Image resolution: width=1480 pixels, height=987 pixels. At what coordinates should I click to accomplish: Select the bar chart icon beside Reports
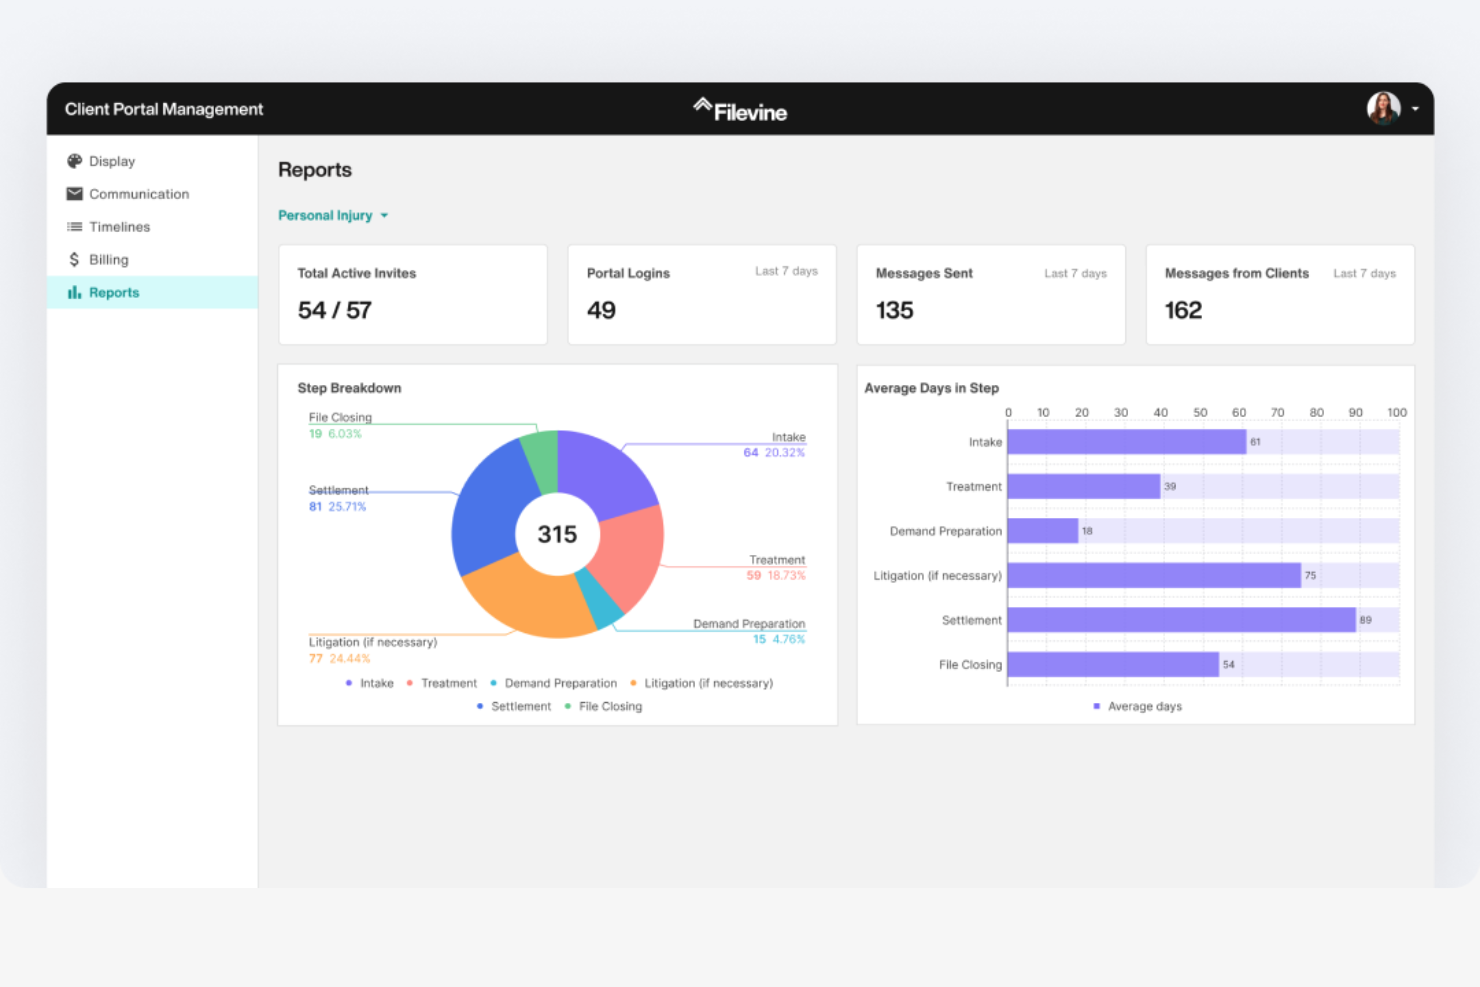(x=75, y=292)
